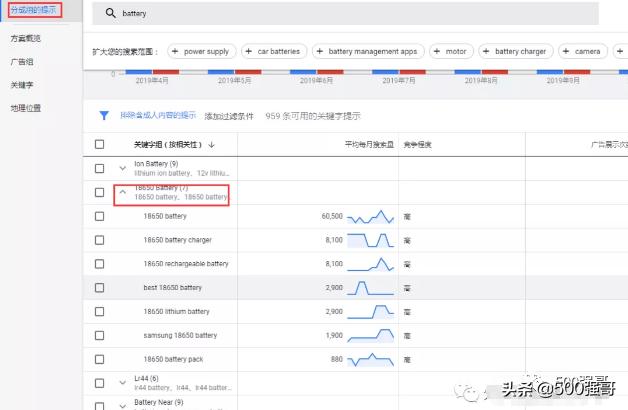628x410 pixels.
Task: Open trend sparkline for 18650 rechargeable battery
Action: point(370,264)
